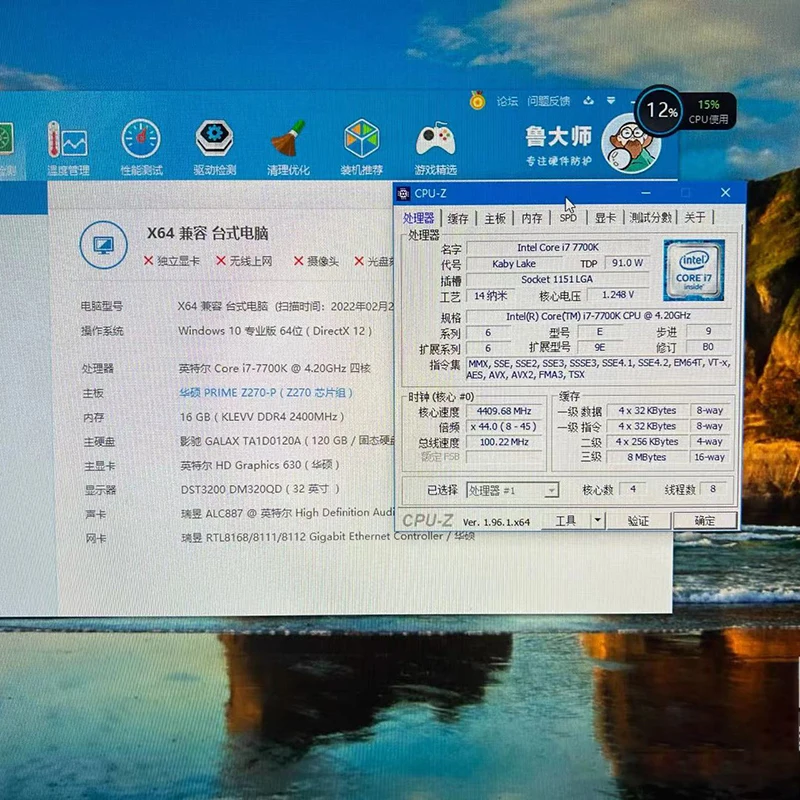Switch to CPU-Z 缓存 tab

tap(458, 218)
